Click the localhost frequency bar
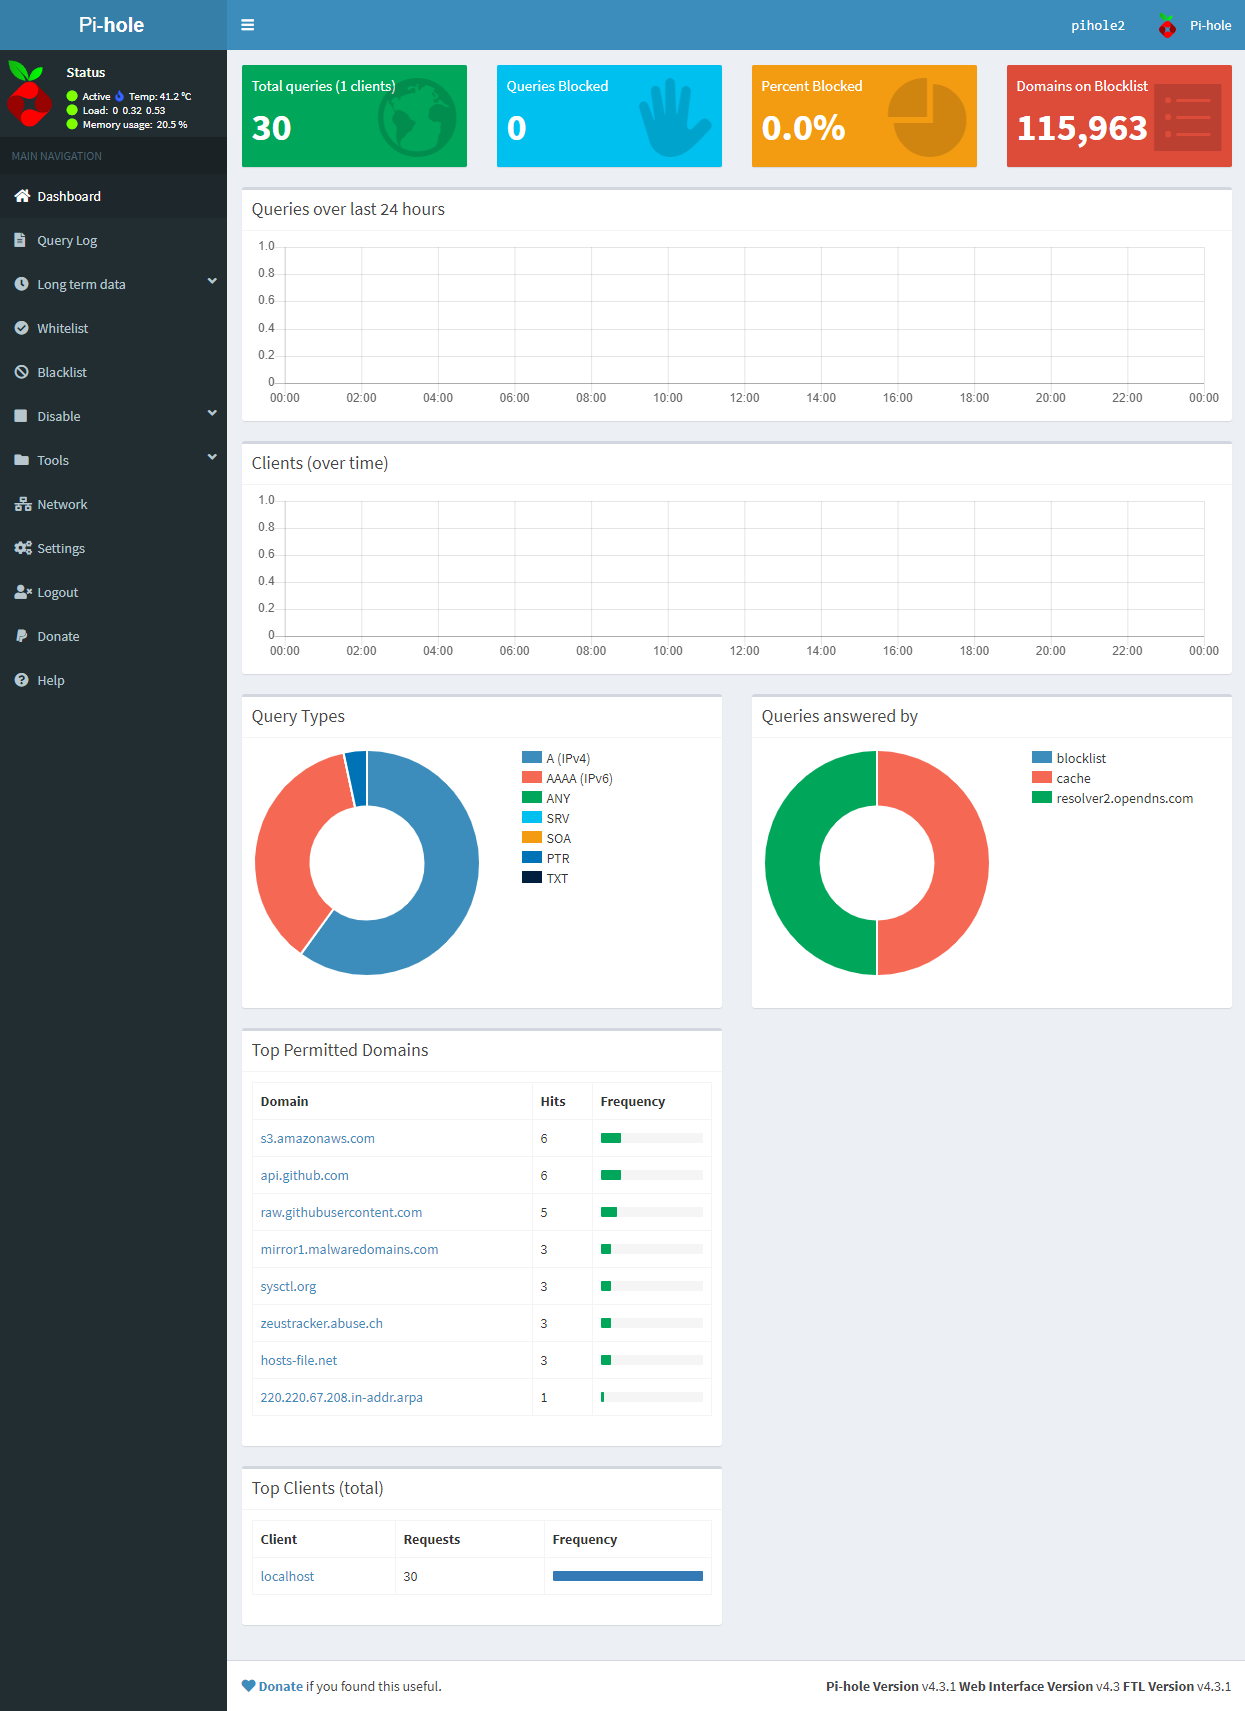Image resolution: width=1245 pixels, height=1711 pixels. pyautogui.click(x=628, y=1576)
